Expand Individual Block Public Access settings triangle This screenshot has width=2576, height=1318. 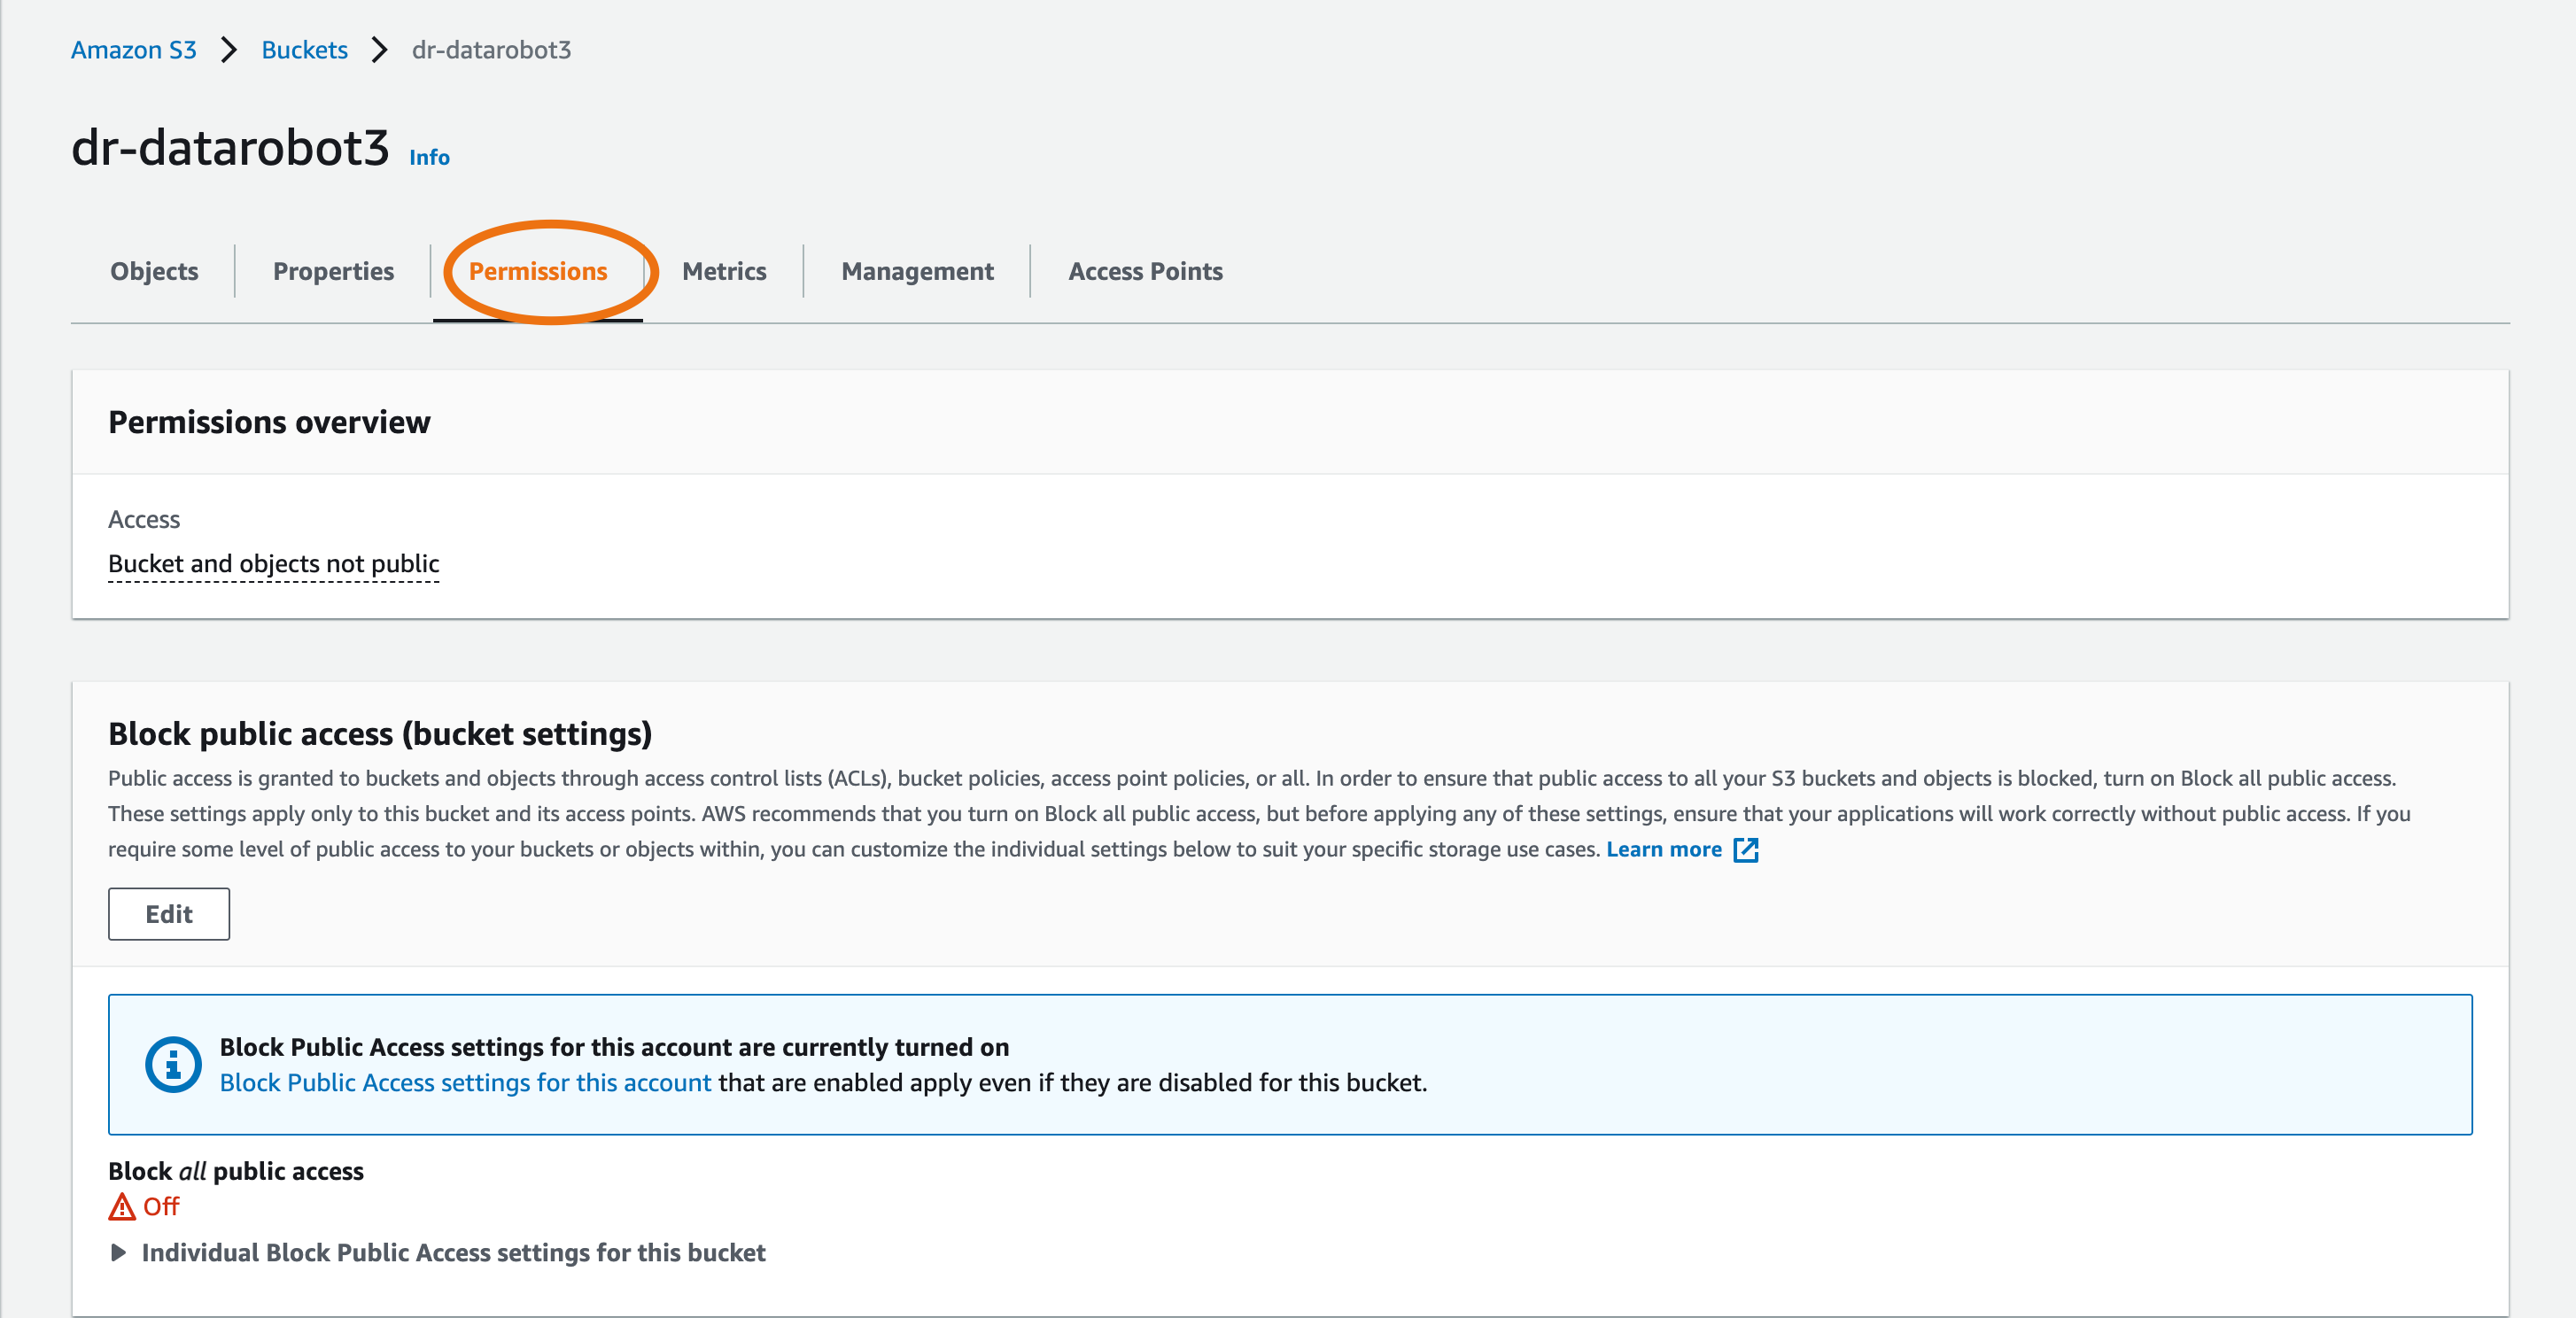118,1253
